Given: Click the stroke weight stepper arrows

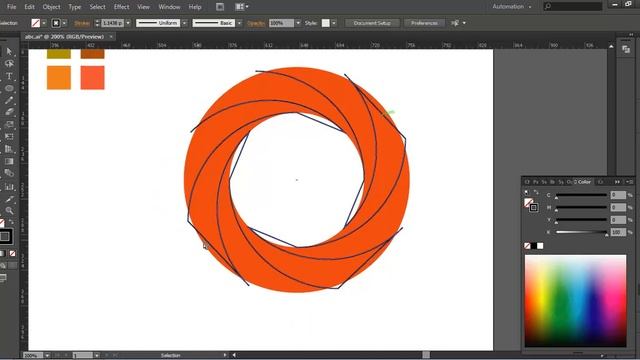Looking at the screenshot, I should click(97, 23).
